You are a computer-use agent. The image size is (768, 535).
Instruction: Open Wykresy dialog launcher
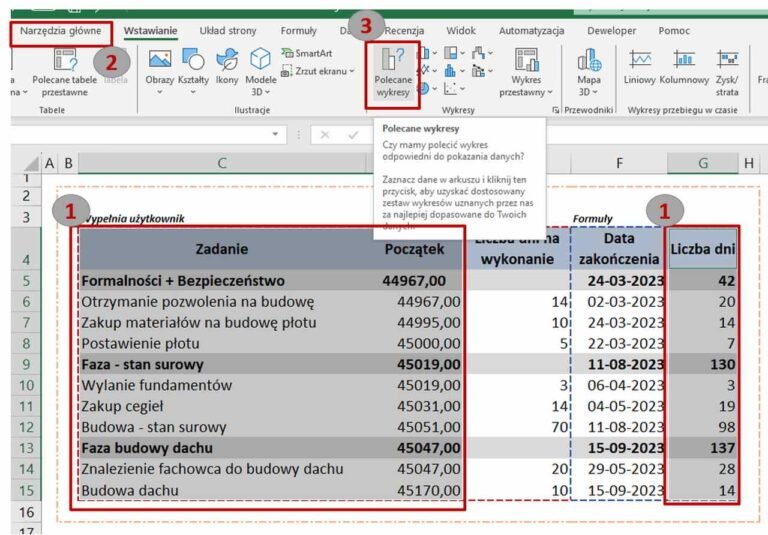pos(556,110)
